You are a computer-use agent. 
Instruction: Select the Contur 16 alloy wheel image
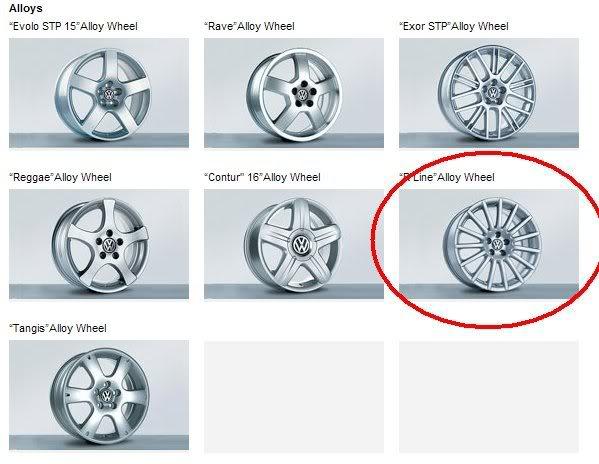point(294,244)
